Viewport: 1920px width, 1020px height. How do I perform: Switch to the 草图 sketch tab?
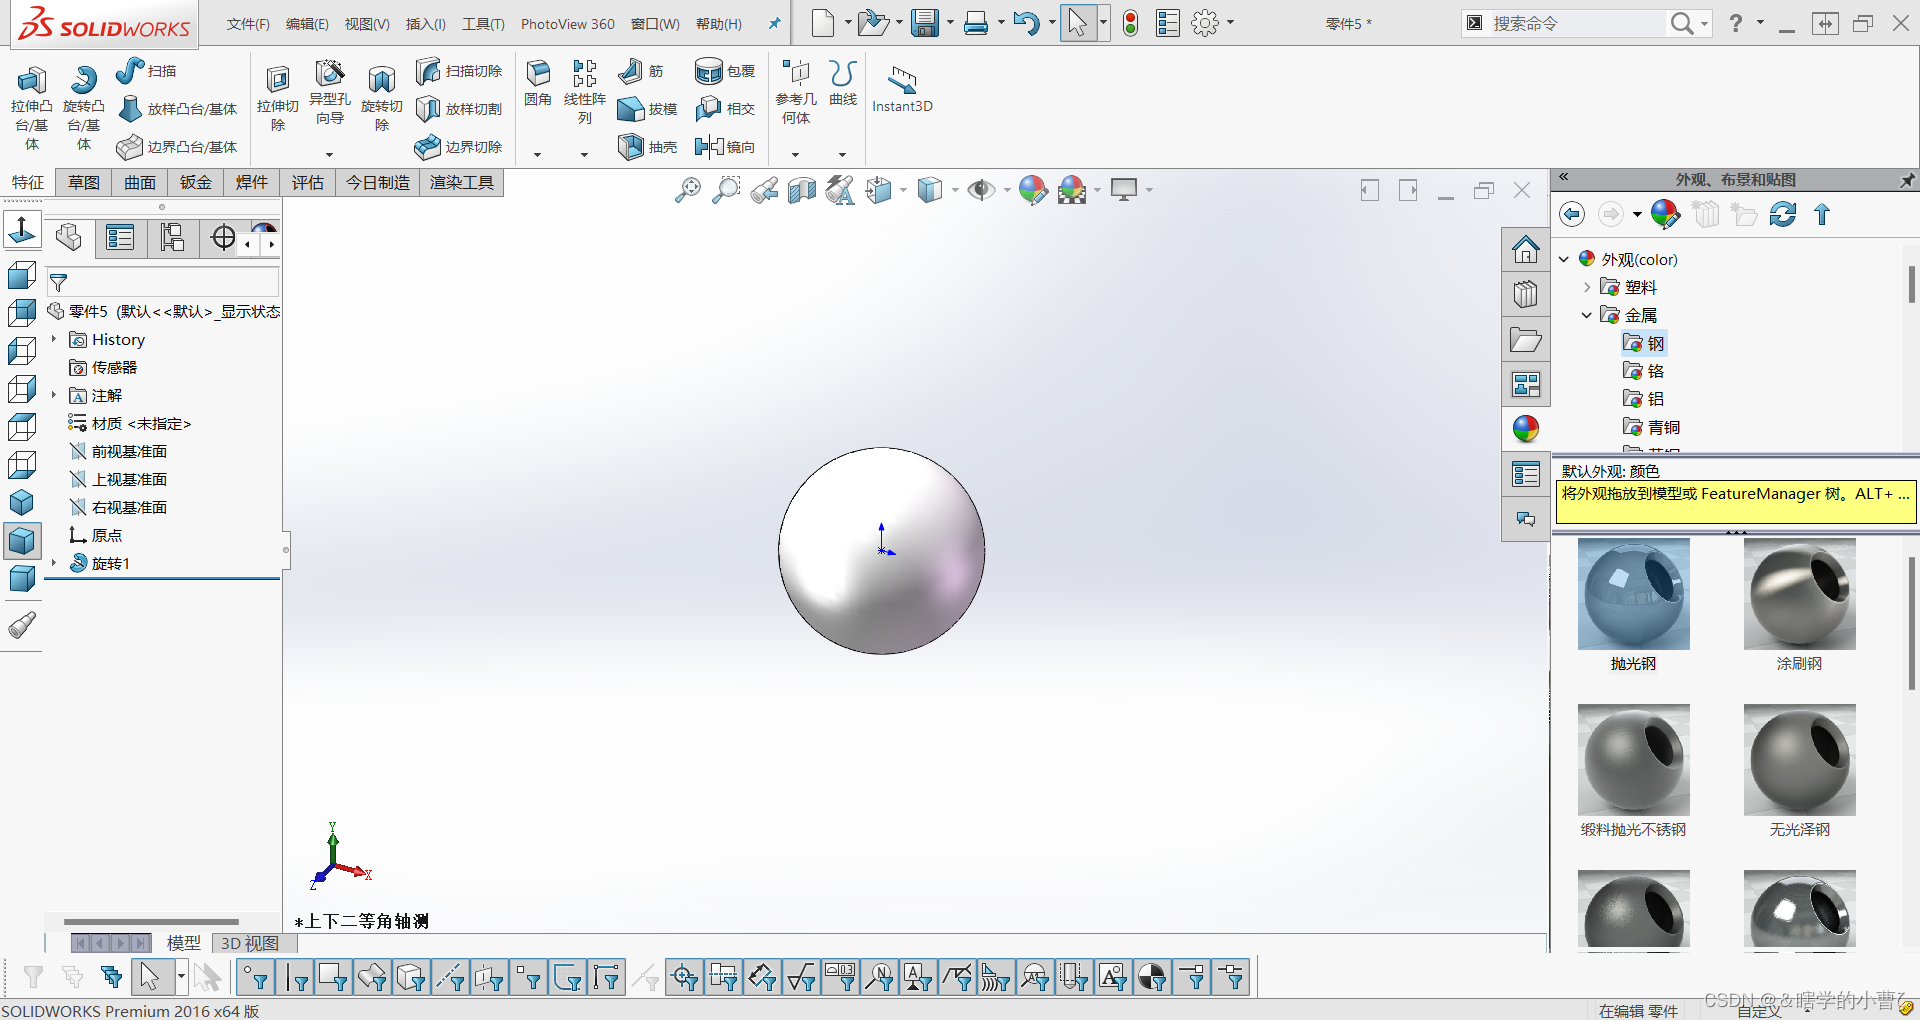84,182
